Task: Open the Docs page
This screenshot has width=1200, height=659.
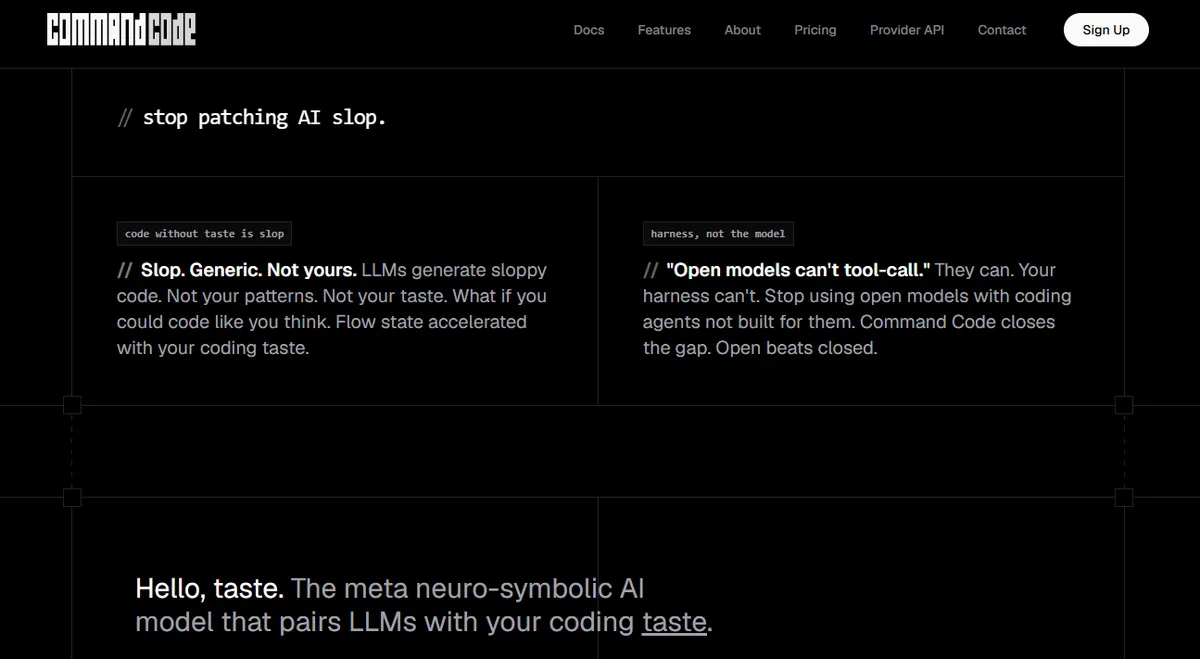Action: tap(589, 30)
